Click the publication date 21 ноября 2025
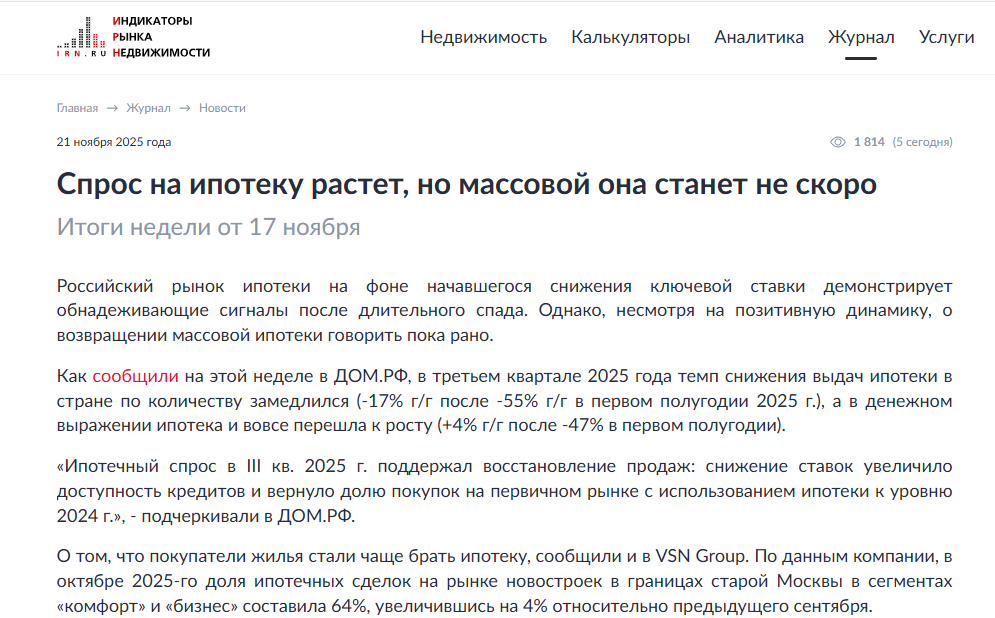The image size is (995, 618). click(x=113, y=142)
